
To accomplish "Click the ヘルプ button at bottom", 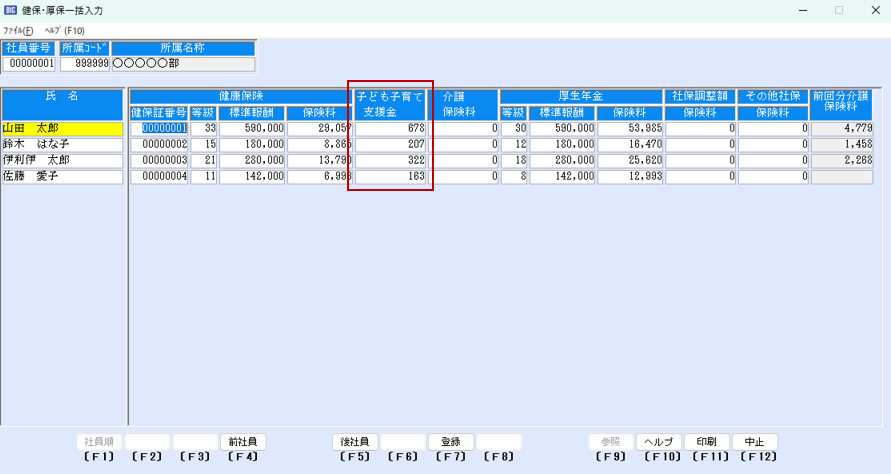I will pos(659,442).
